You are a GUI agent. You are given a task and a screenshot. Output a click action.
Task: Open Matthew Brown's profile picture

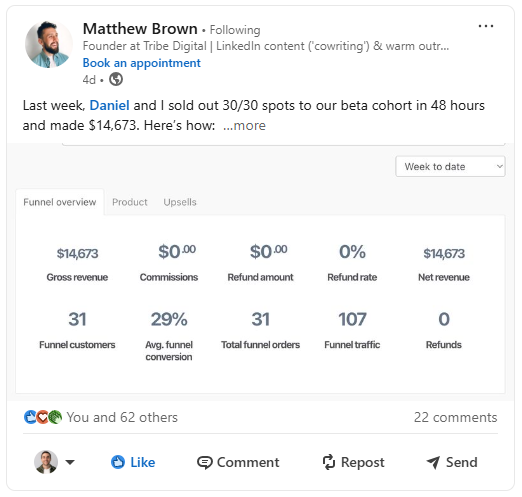49,44
